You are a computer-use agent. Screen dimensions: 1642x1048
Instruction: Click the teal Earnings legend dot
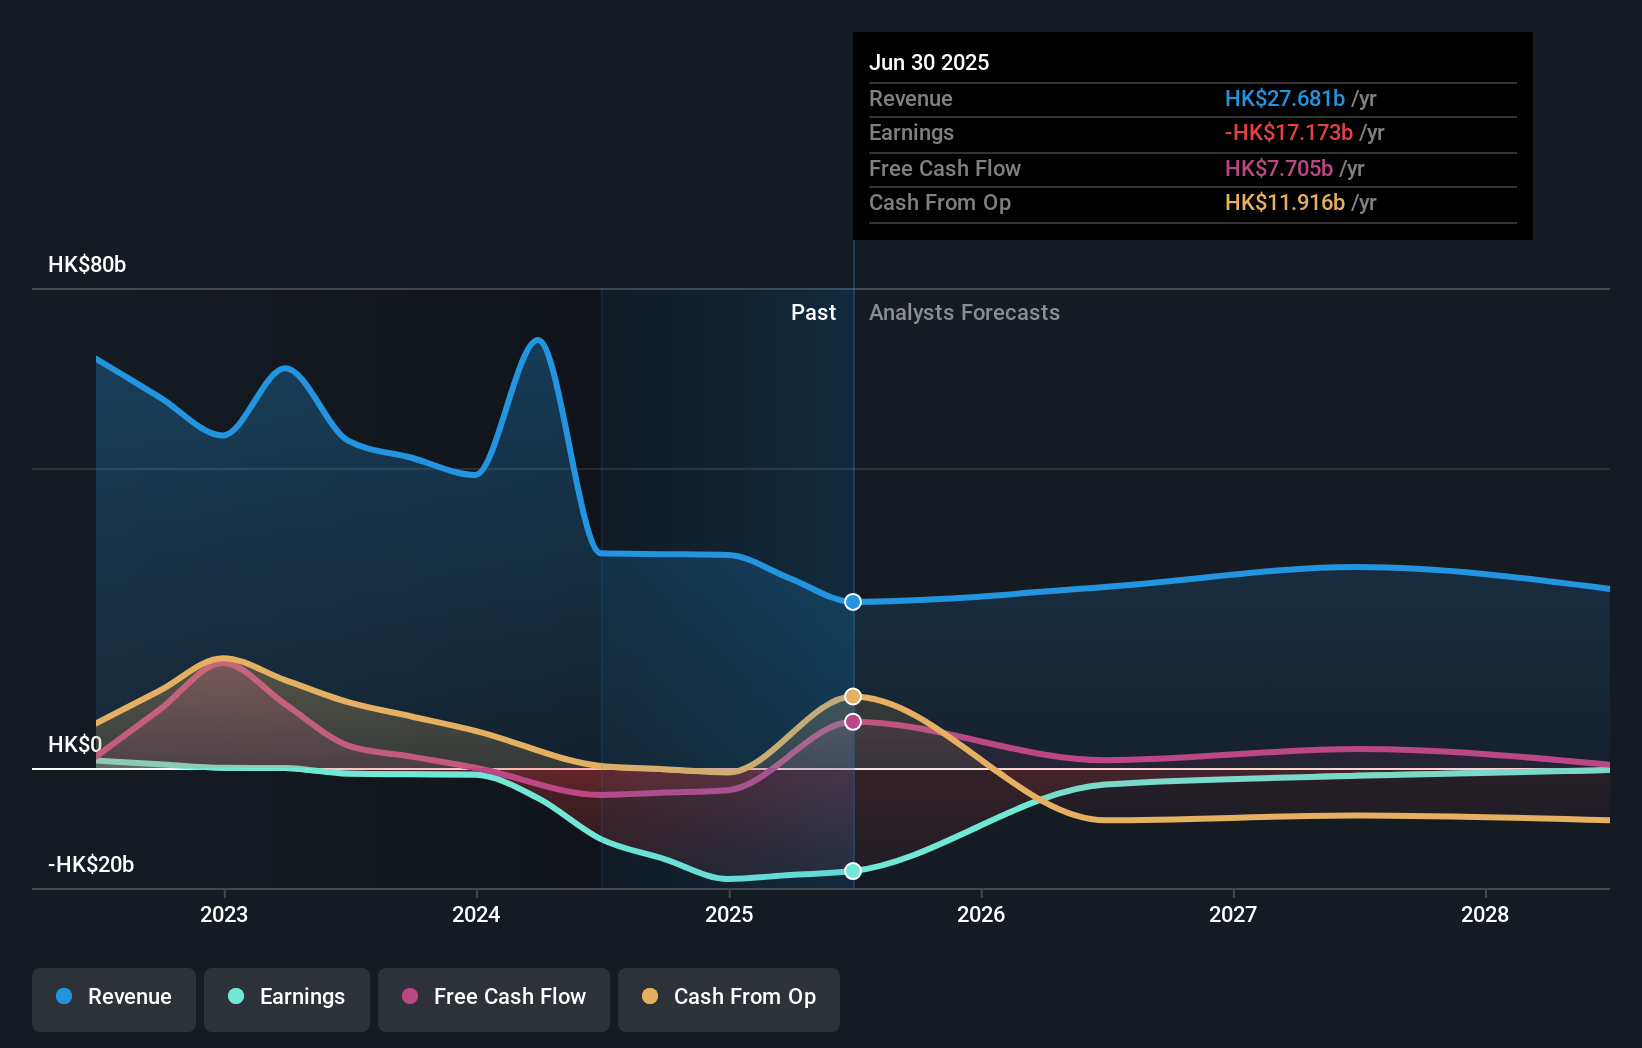click(x=234, y=997)
